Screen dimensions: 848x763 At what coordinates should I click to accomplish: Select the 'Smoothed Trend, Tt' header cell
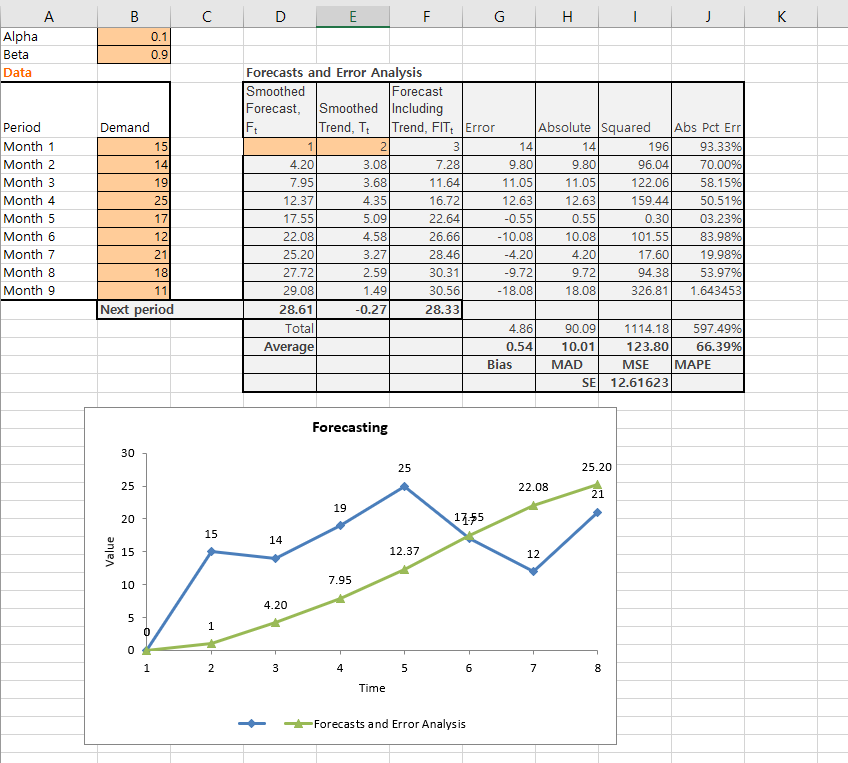click(x=353, y=110)
